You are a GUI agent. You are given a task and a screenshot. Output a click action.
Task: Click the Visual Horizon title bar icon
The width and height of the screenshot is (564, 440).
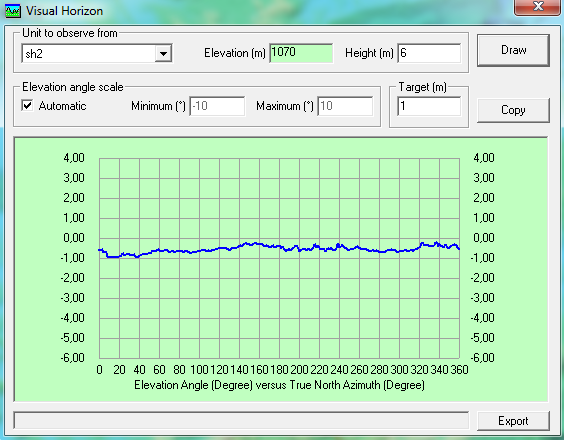click(13, 11)
